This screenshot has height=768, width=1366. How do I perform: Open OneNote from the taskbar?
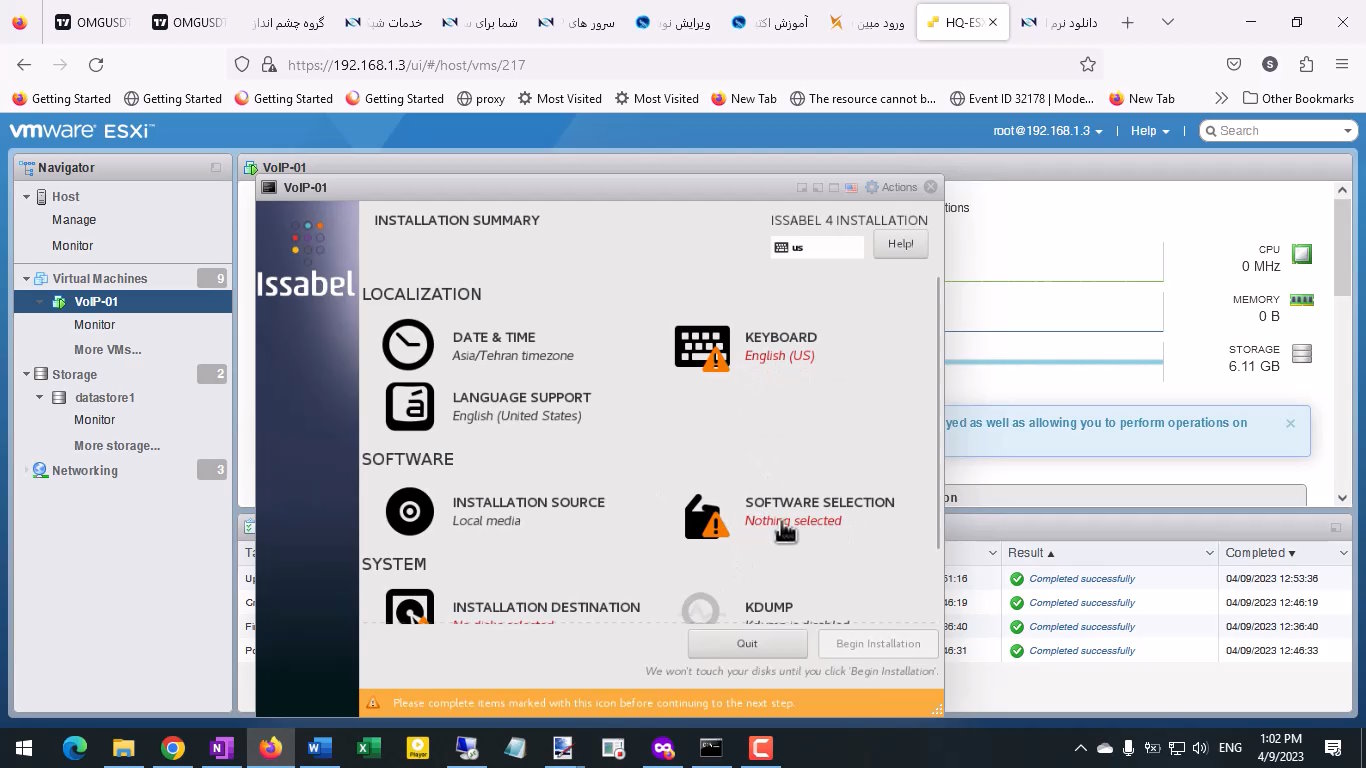pyautogui.click(x=222, y=748)
